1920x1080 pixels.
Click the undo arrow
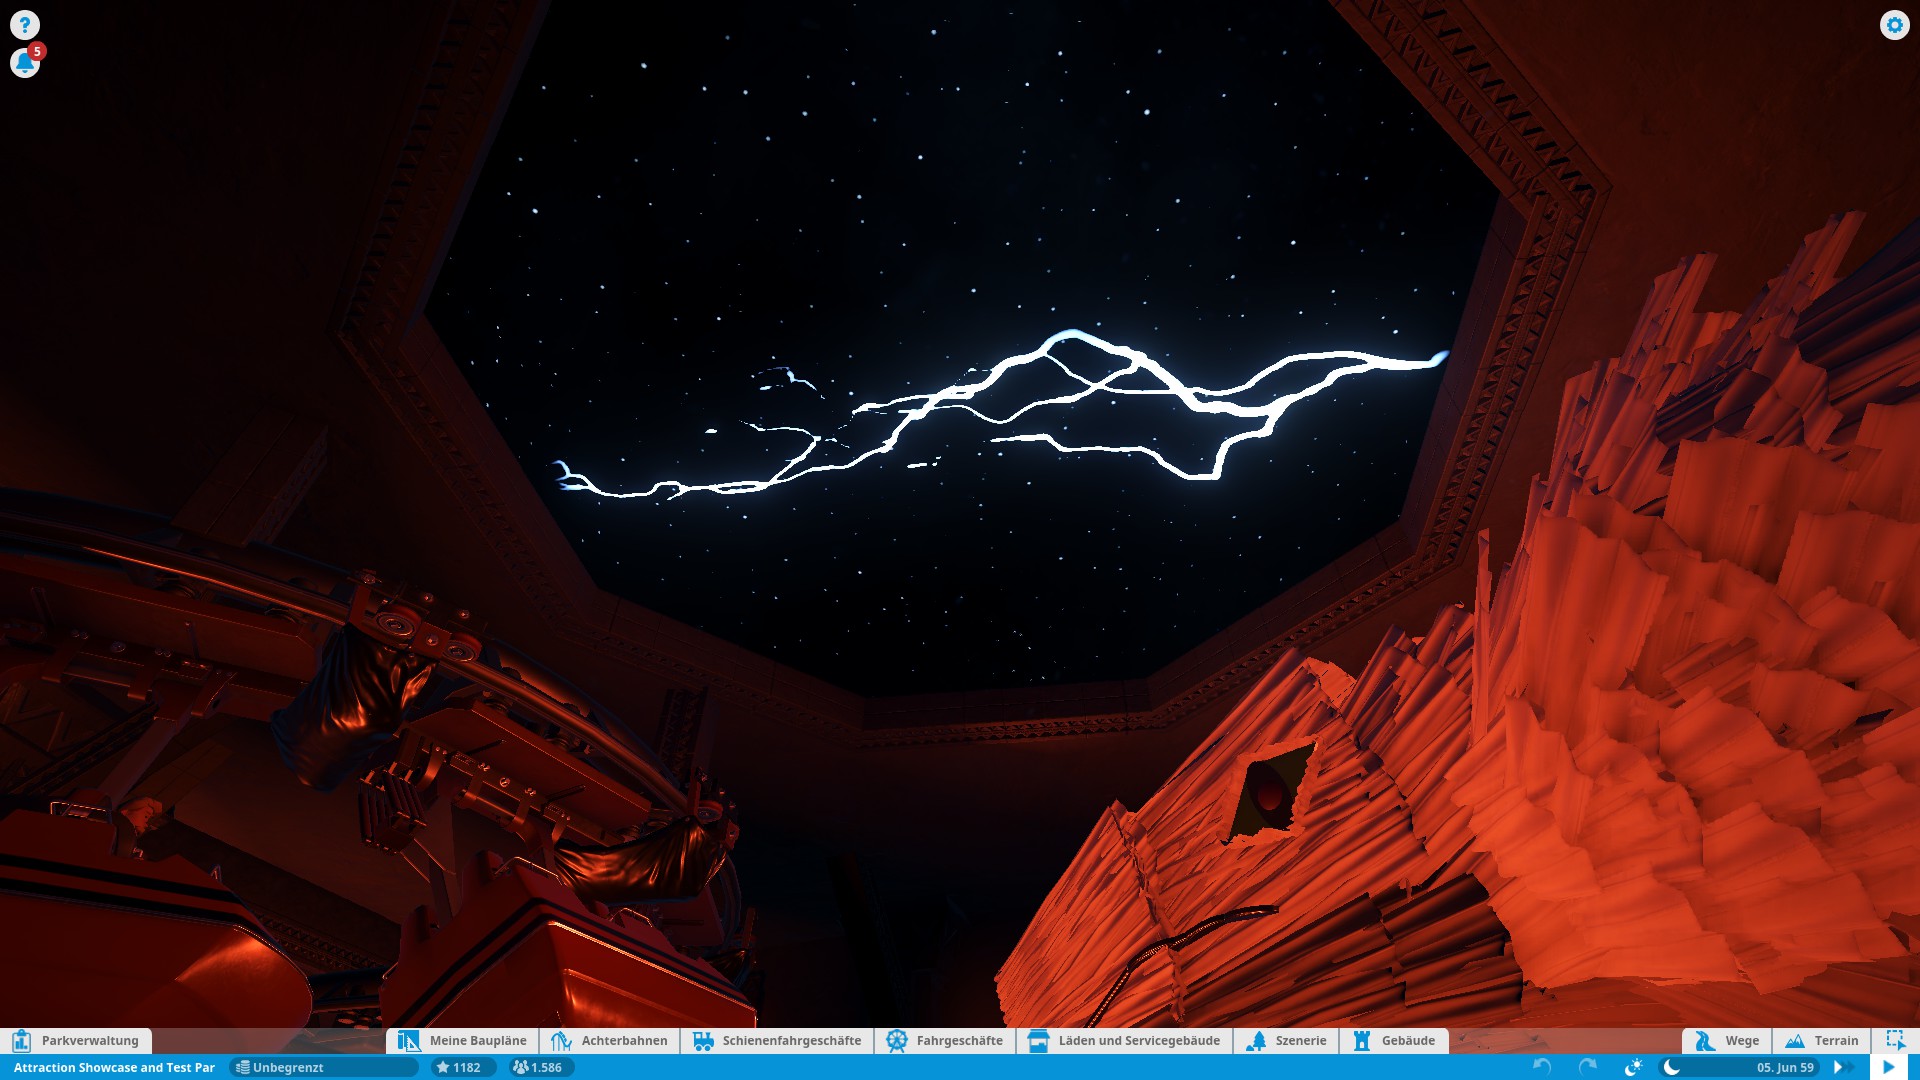1542,1067
